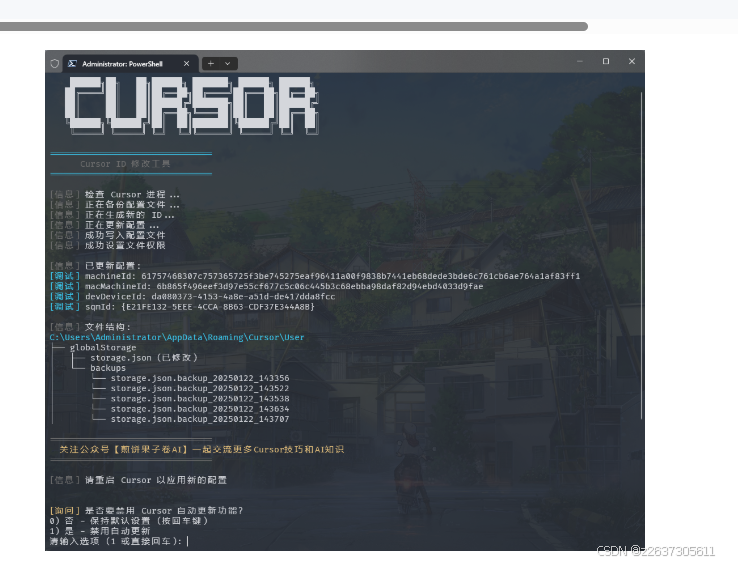Click the page horizontal scrollbar above the terminal
738x564 pixels.
coord(294,26)
